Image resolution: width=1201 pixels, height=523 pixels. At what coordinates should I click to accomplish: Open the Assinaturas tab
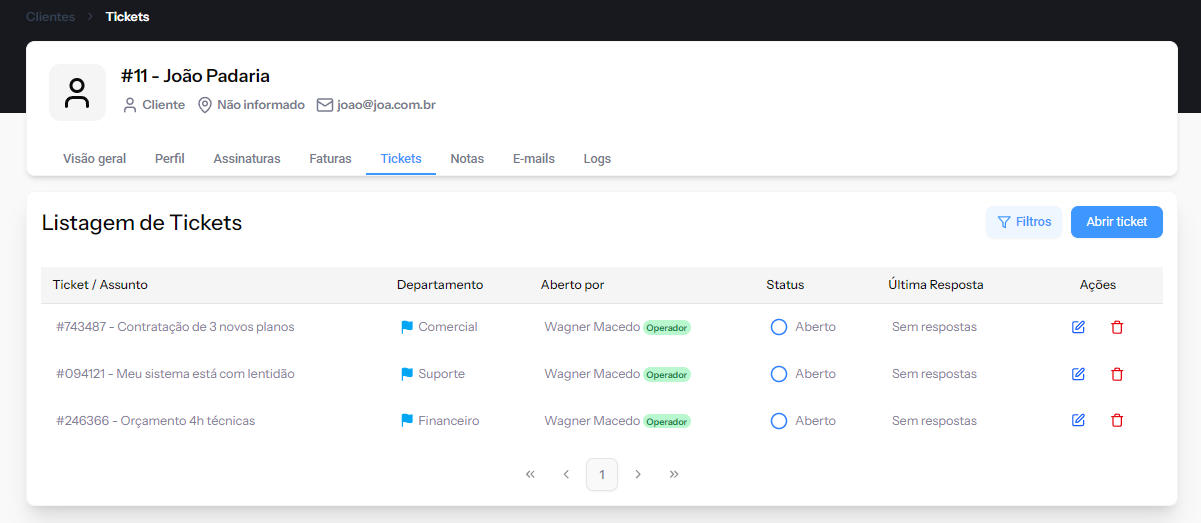246,159
